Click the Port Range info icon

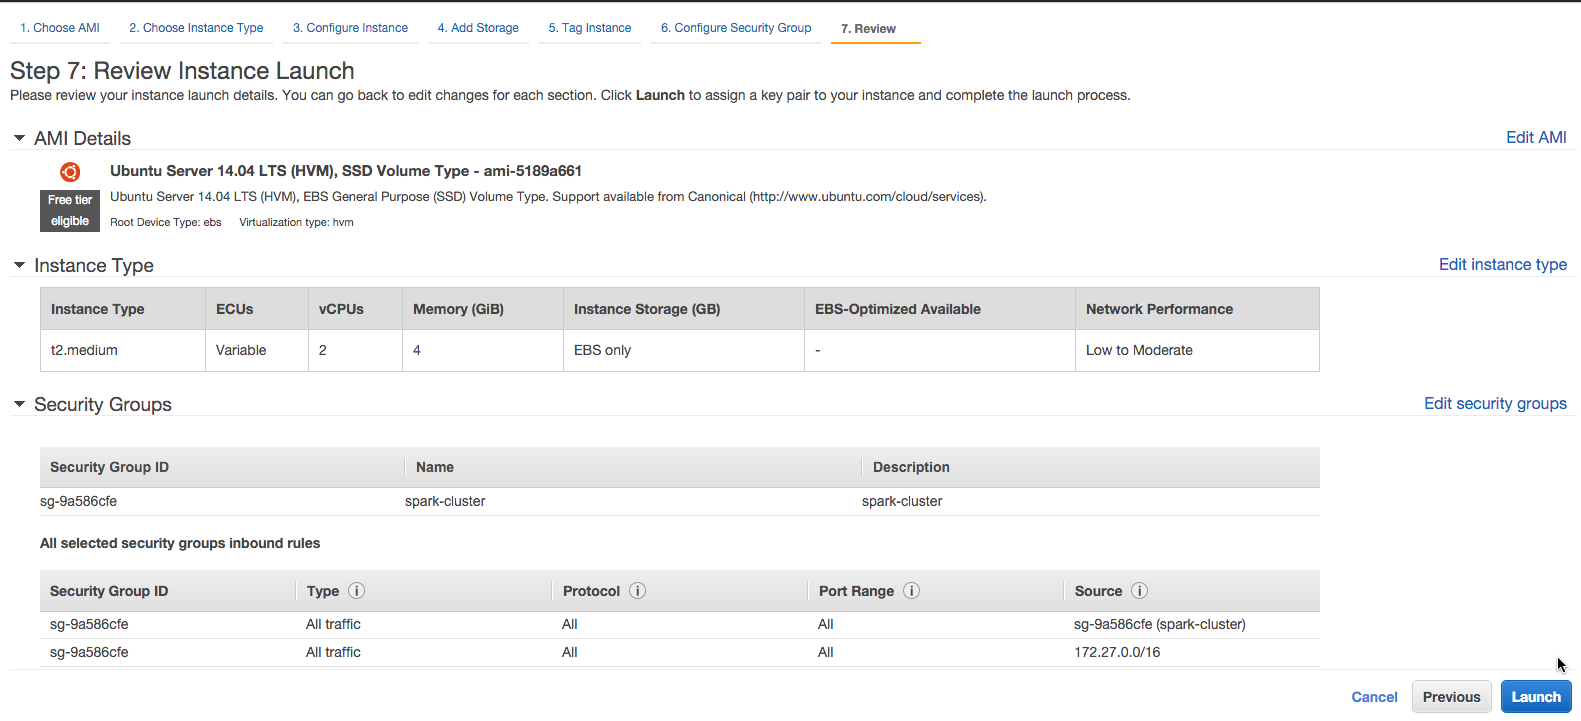tap(911, 591)
